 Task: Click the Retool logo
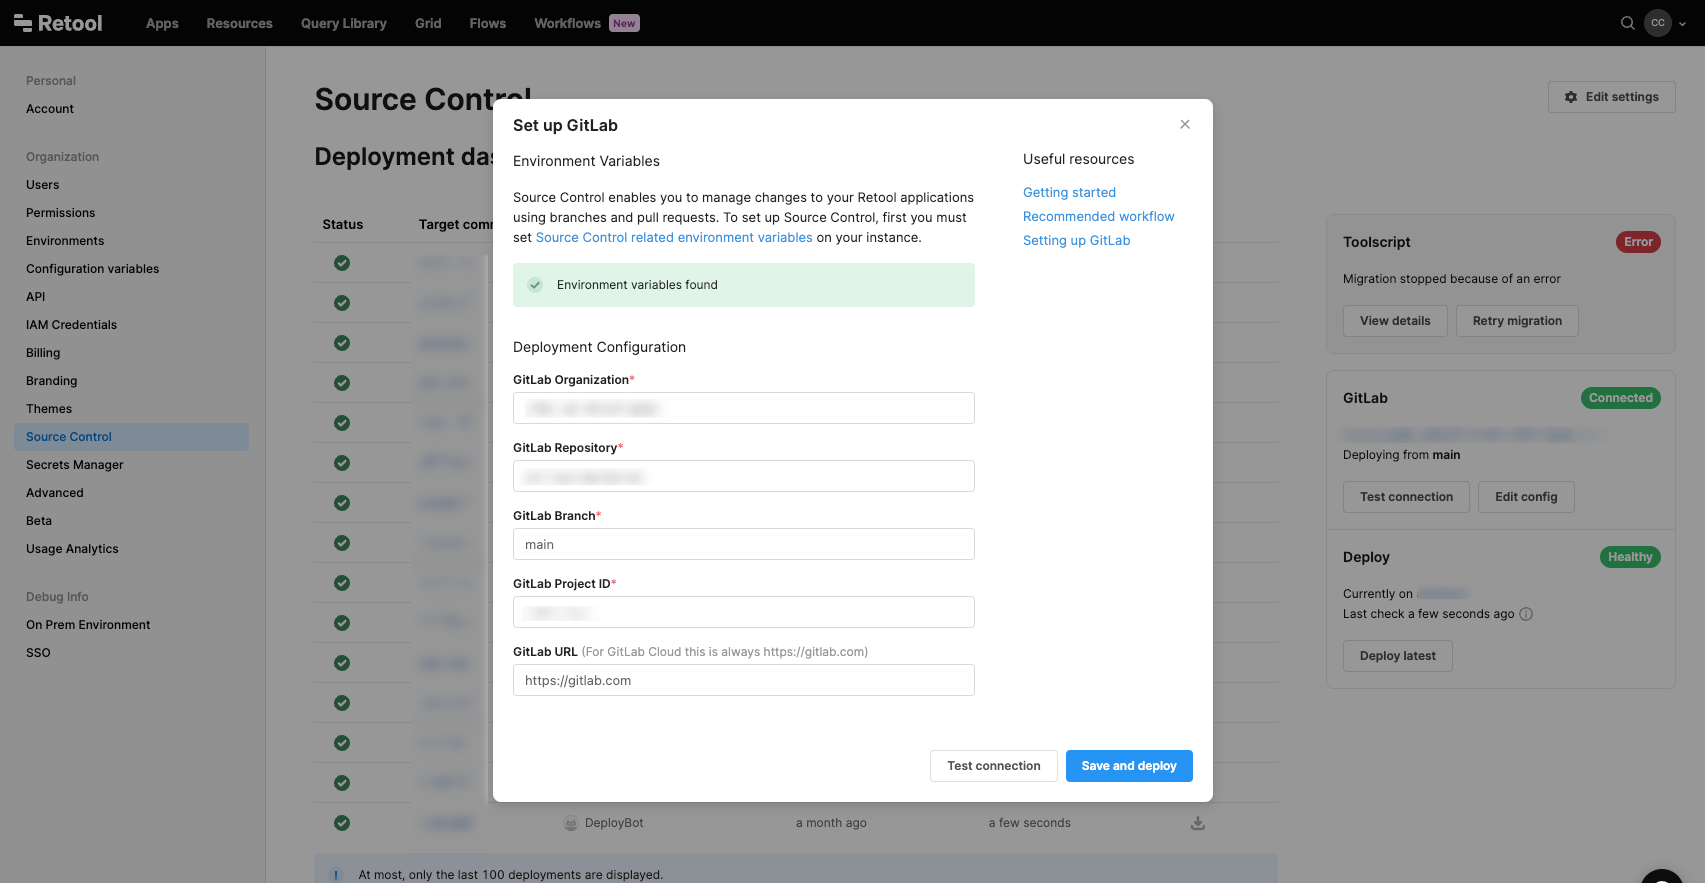[x=58, y=23]
